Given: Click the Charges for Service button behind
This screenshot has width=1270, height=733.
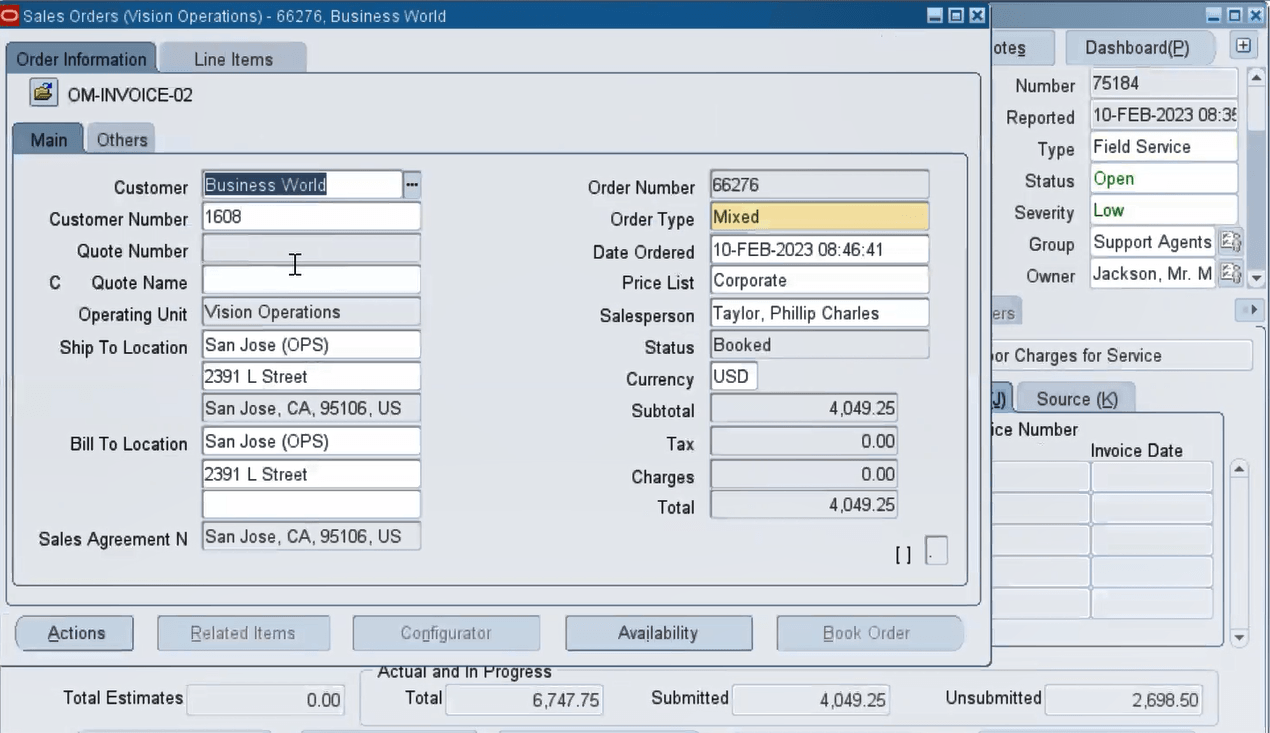Looking at the screenshot, I should click(1120, 355).
